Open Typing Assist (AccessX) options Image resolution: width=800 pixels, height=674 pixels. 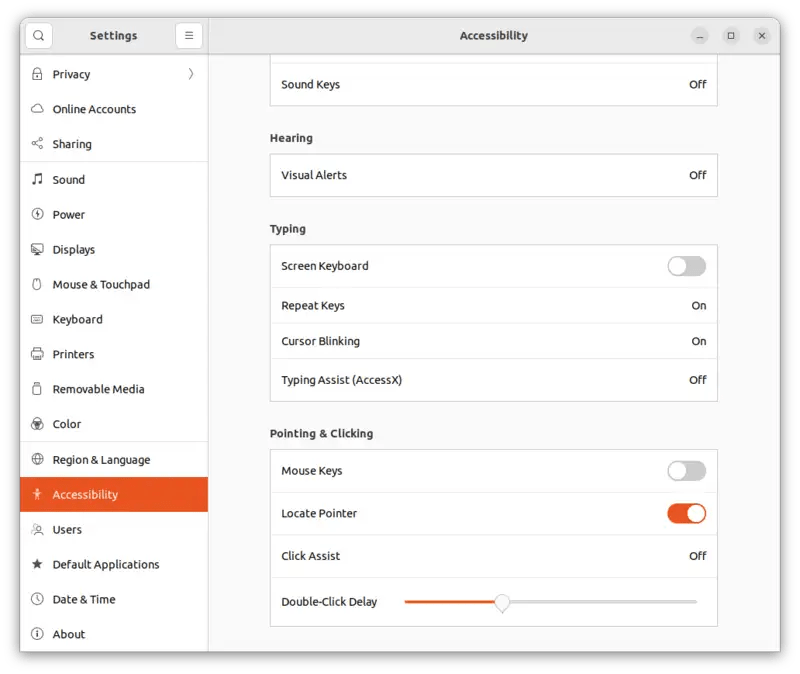494,380
